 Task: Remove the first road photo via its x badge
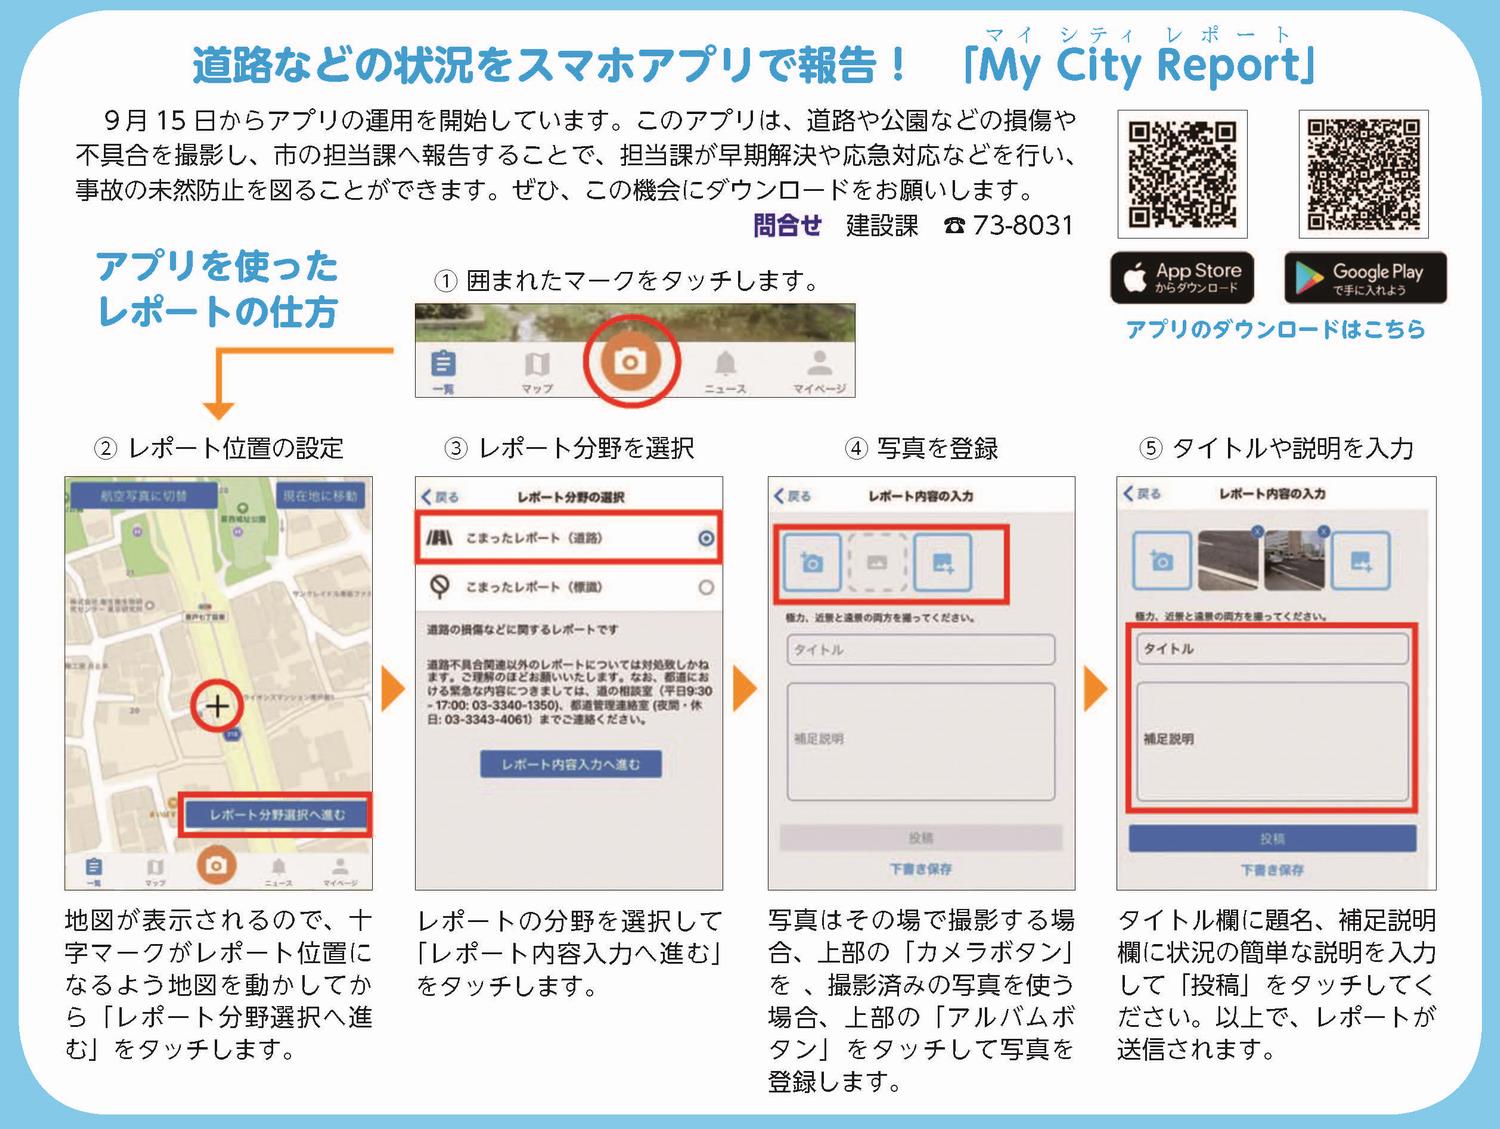(x=1258, y=531)
